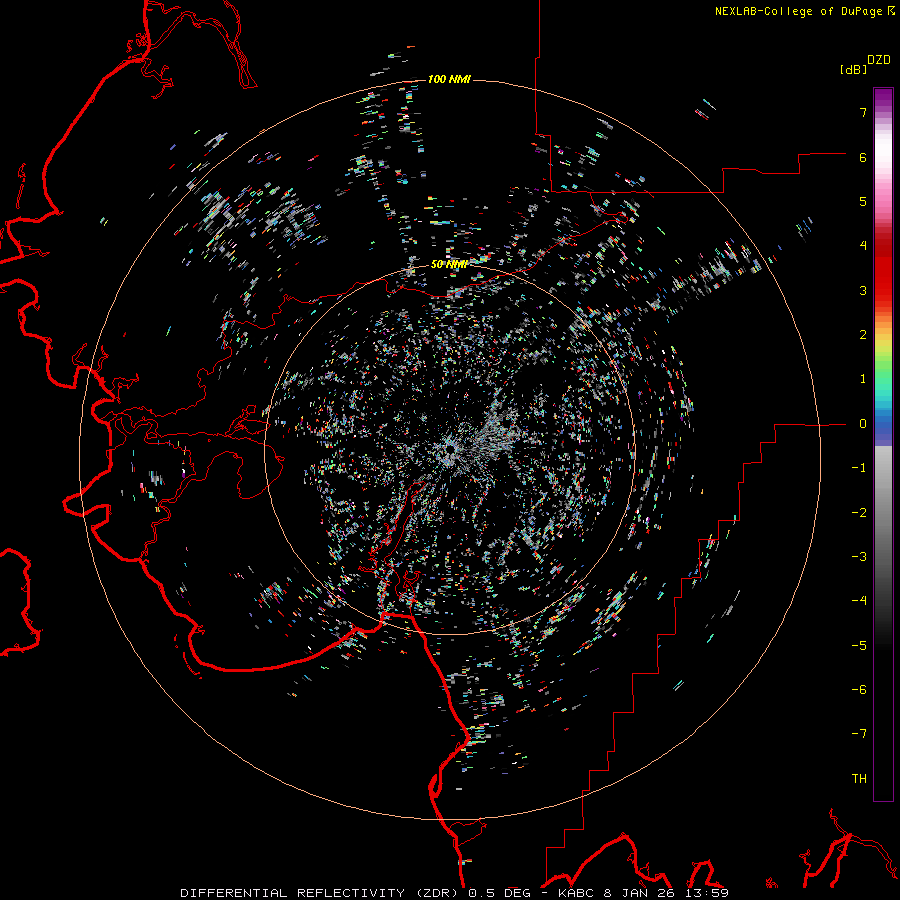
Task: Click the KABC radar site identifier
Action: pos(576,893)
